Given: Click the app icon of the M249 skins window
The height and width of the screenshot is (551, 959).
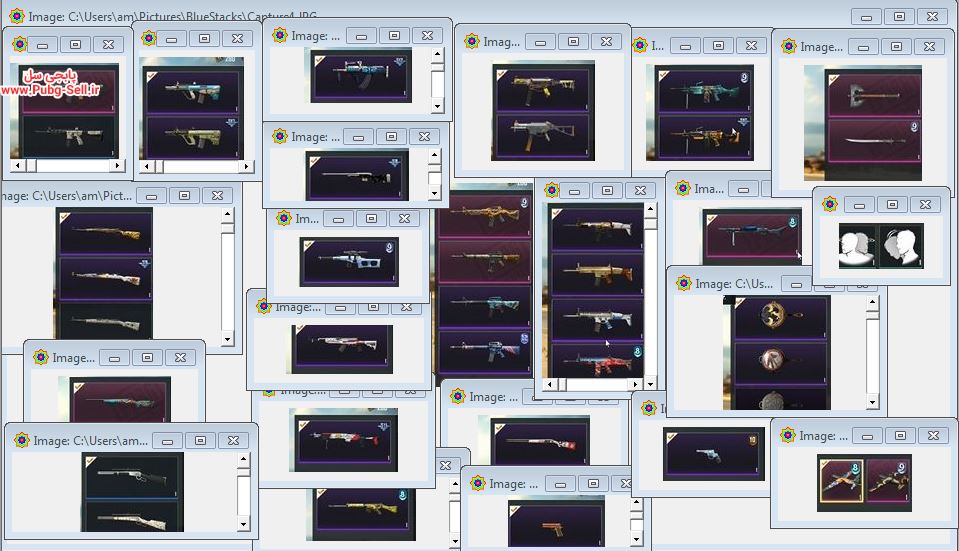Looking at the screenshot, I should [640, 45].
